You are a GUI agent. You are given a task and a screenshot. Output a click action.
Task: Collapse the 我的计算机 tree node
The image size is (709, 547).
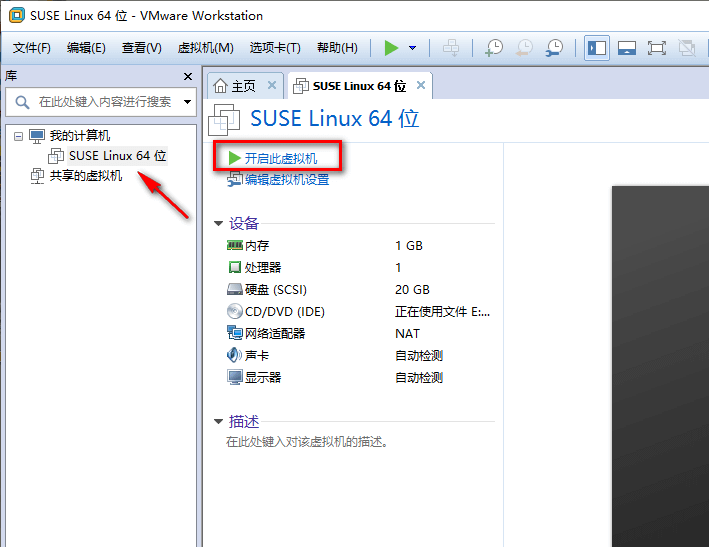point(18,136)
